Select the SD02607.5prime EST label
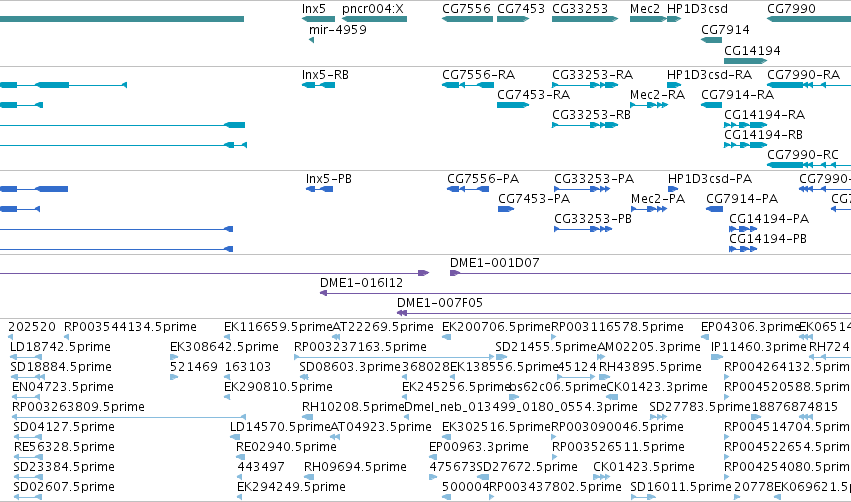The width and height of the screenshot is (851, 502). (64, 487)
